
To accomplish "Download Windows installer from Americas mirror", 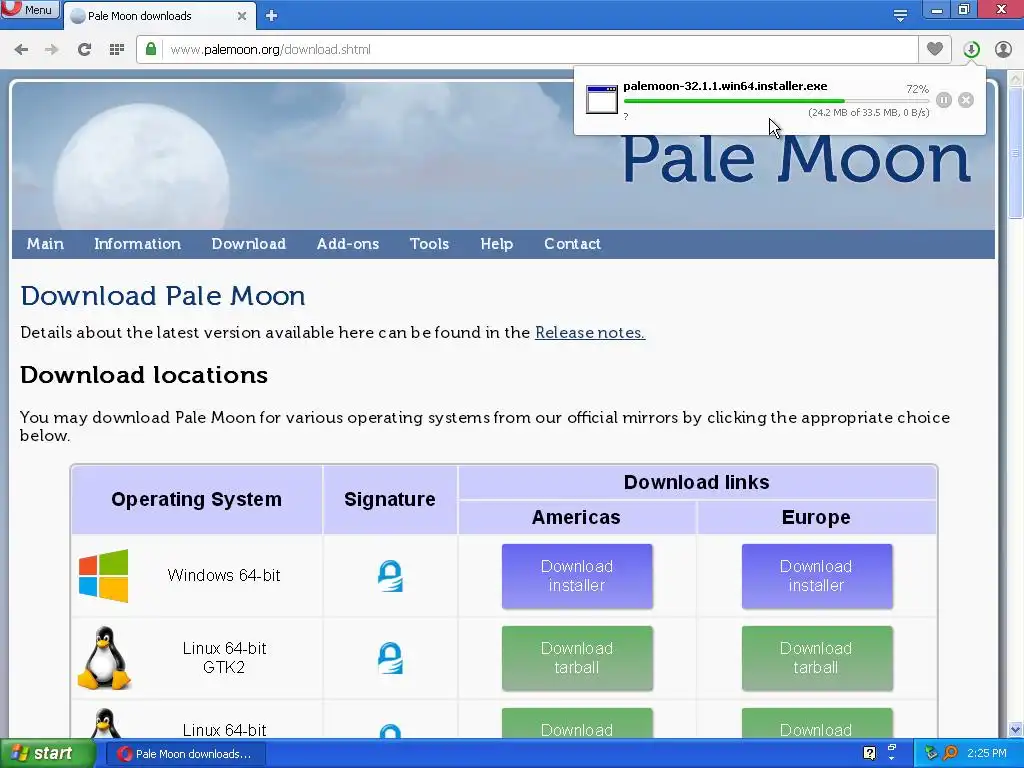I will (x=577, y=576).
